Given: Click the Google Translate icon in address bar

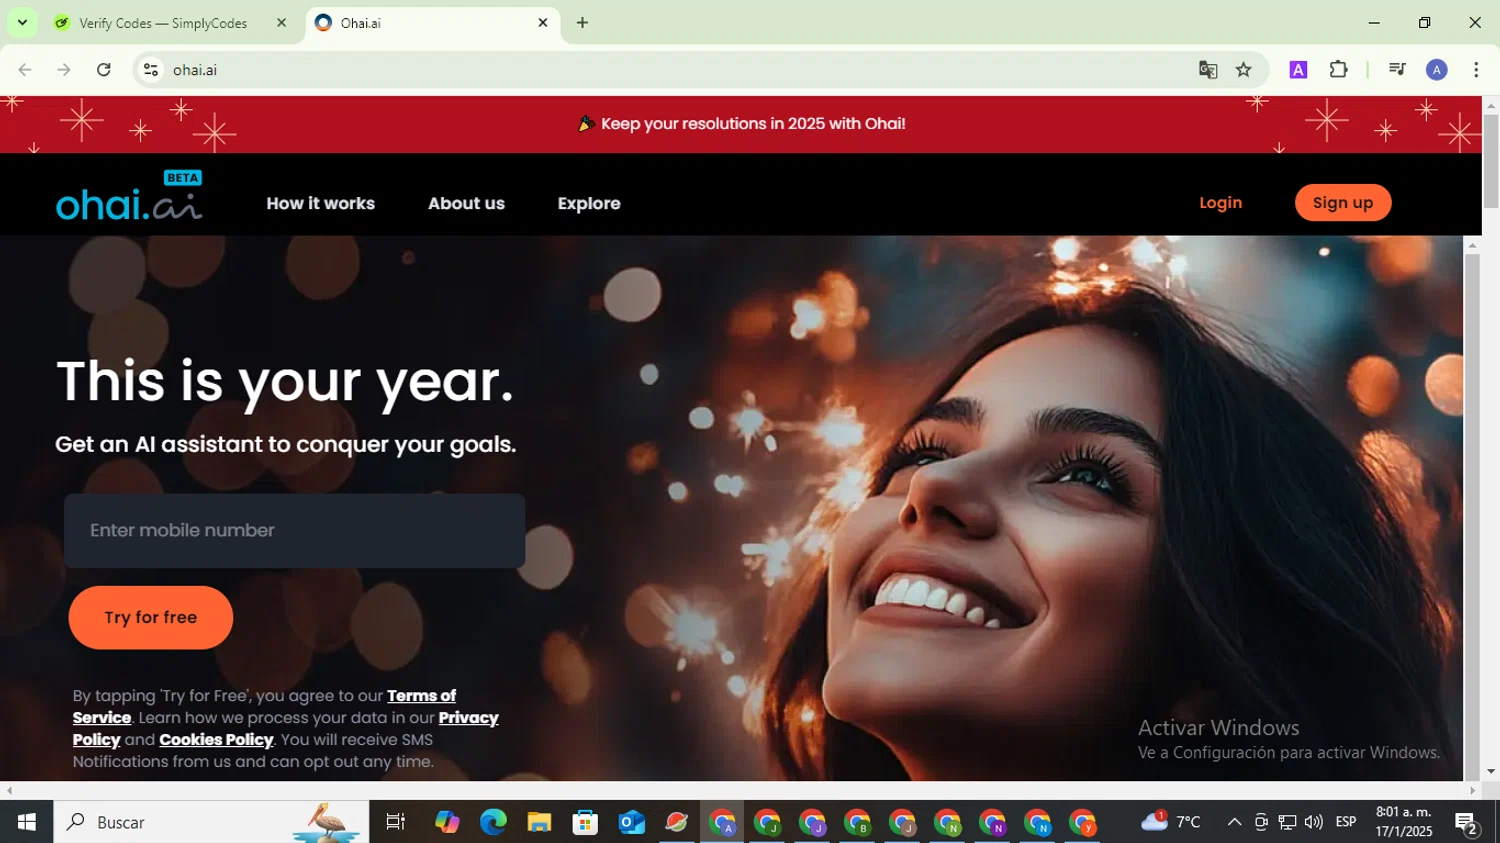Looking at the screenshot, I should coord(1208,70).
